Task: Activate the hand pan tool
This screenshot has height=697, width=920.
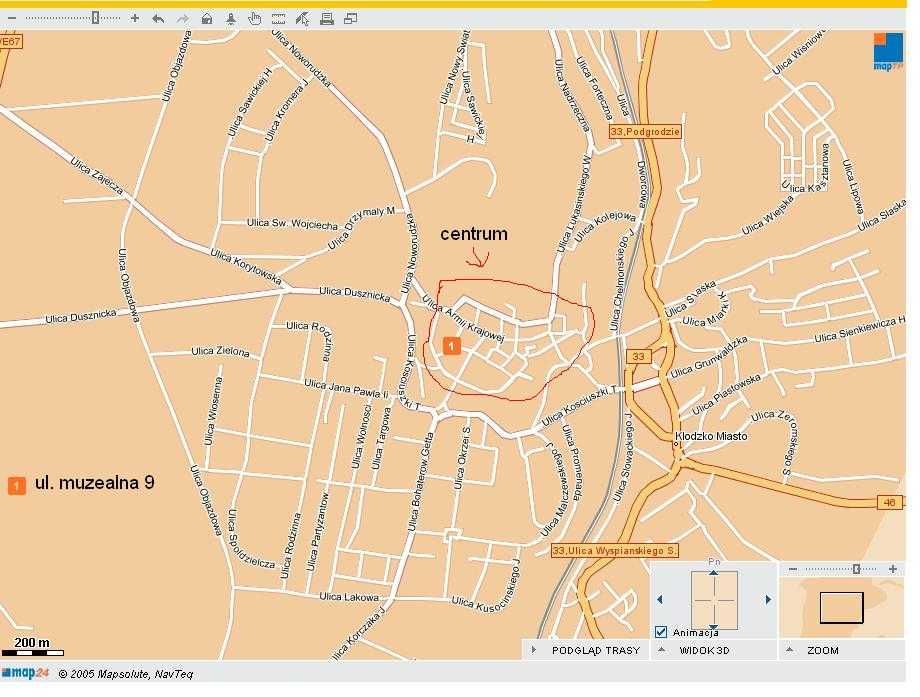Action: (254, 18)
